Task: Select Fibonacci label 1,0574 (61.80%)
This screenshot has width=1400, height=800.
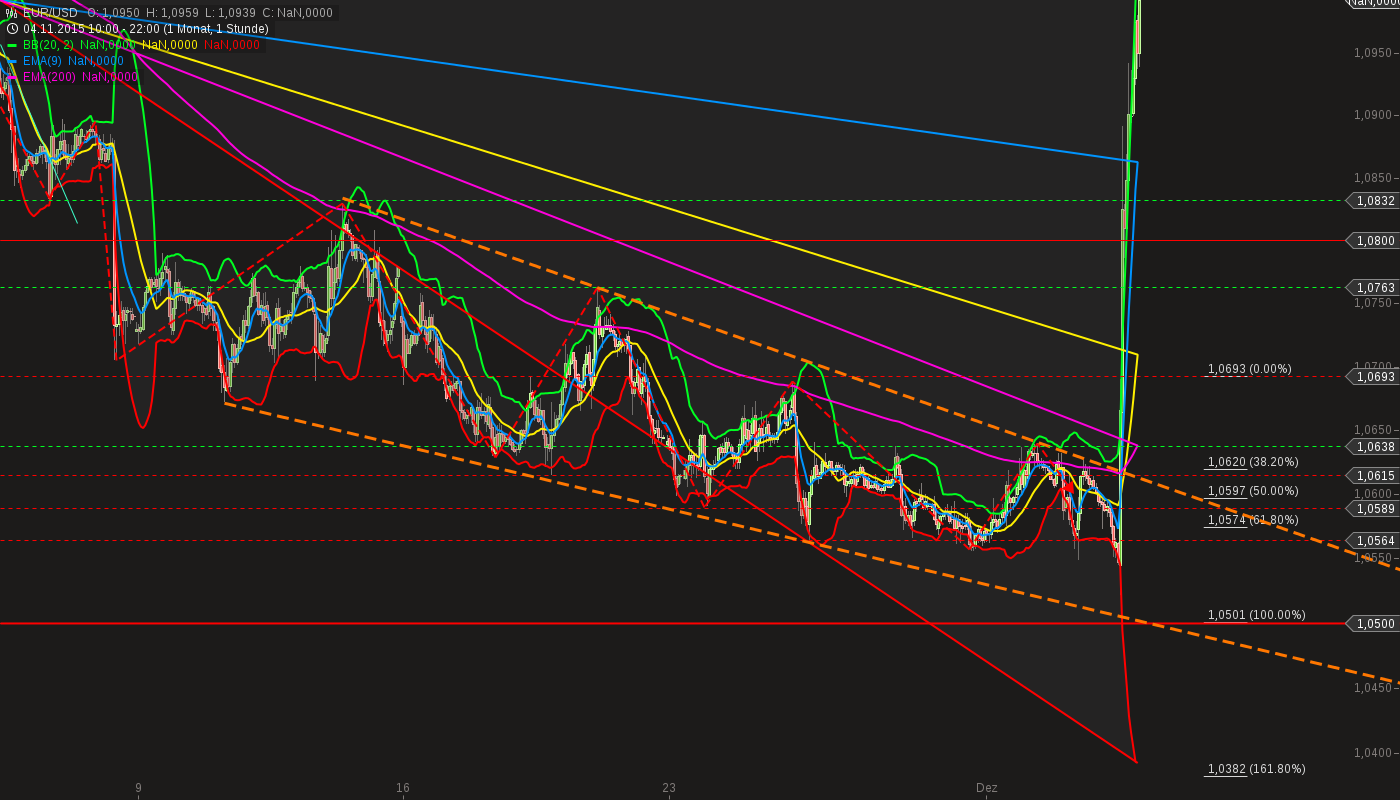Action: click(x=1252, y=520)
